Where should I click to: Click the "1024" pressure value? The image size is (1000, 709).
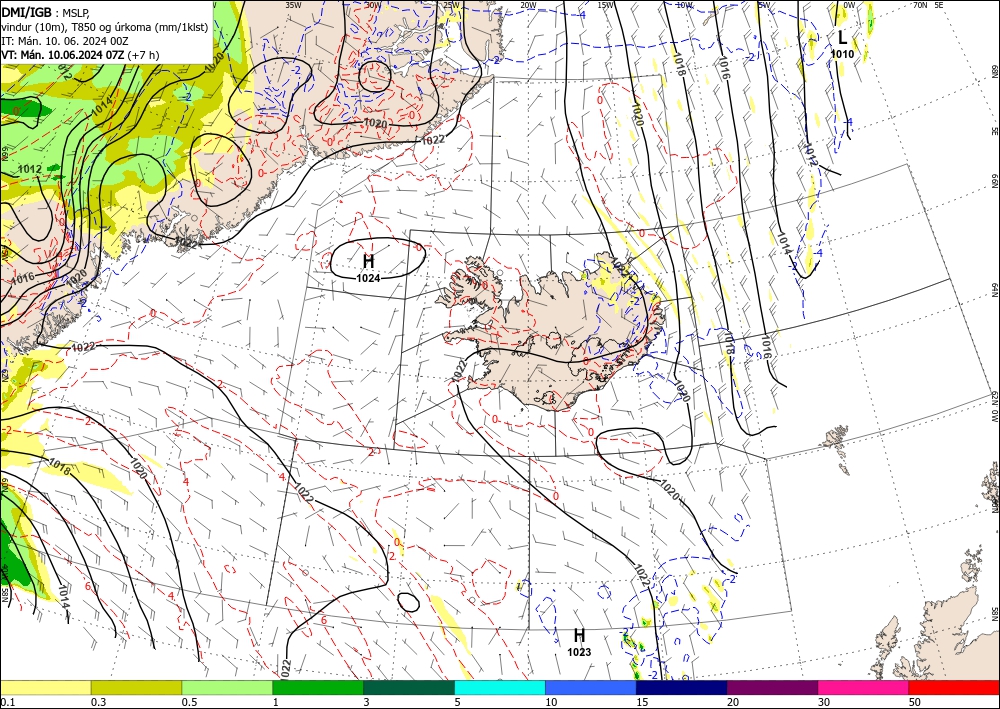coord(368,278)
